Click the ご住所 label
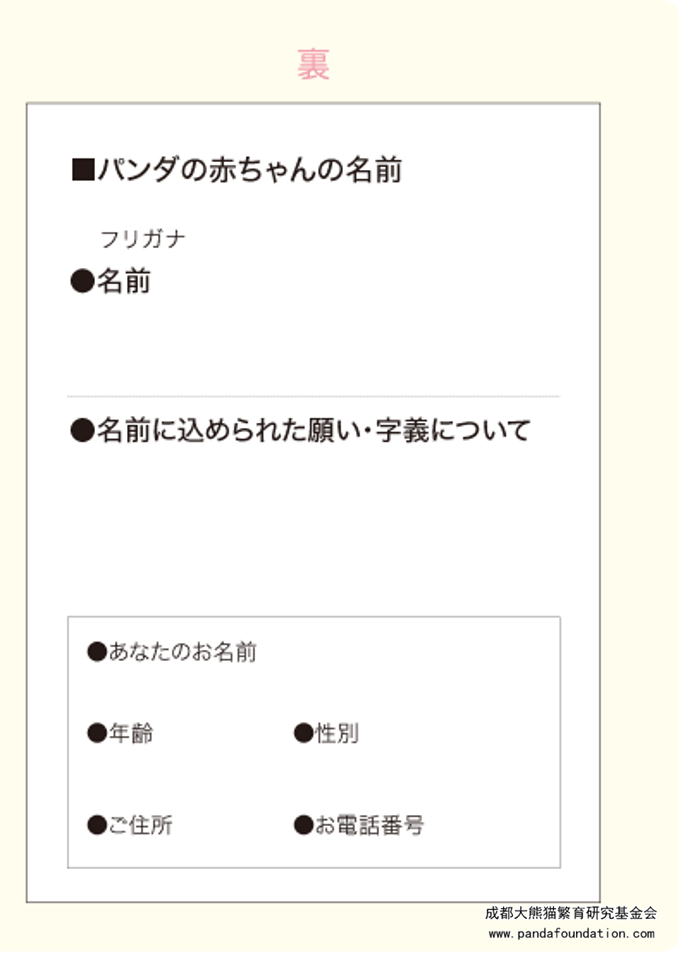 (x=140, y=825)
